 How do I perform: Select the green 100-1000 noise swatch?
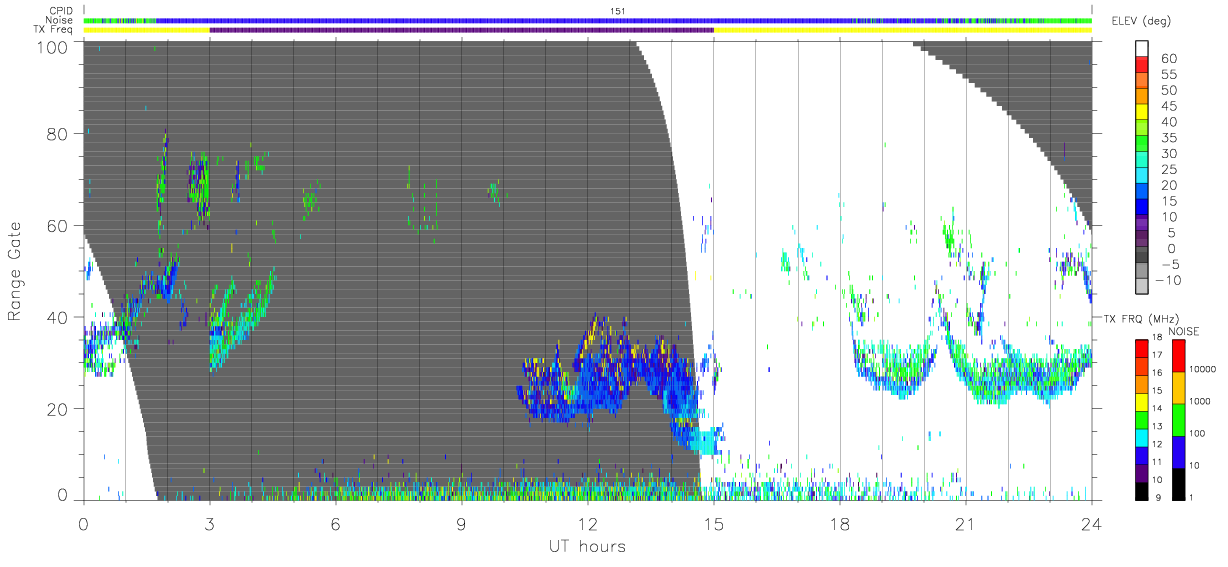point(1180,419)
